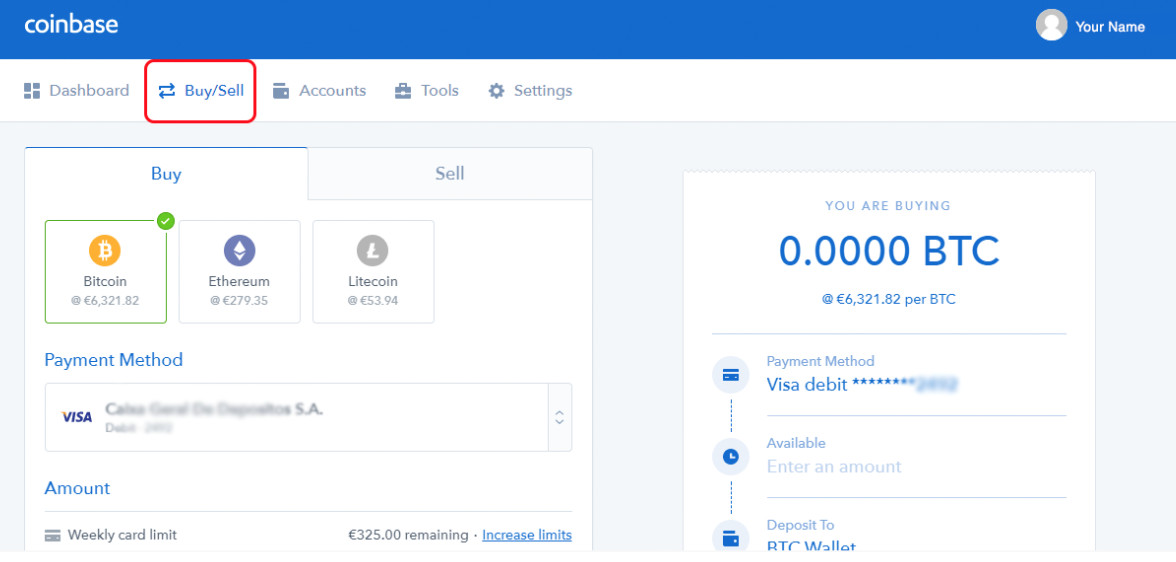Open the Settings page
The image size is (1176, 562).
coord(530,91)
